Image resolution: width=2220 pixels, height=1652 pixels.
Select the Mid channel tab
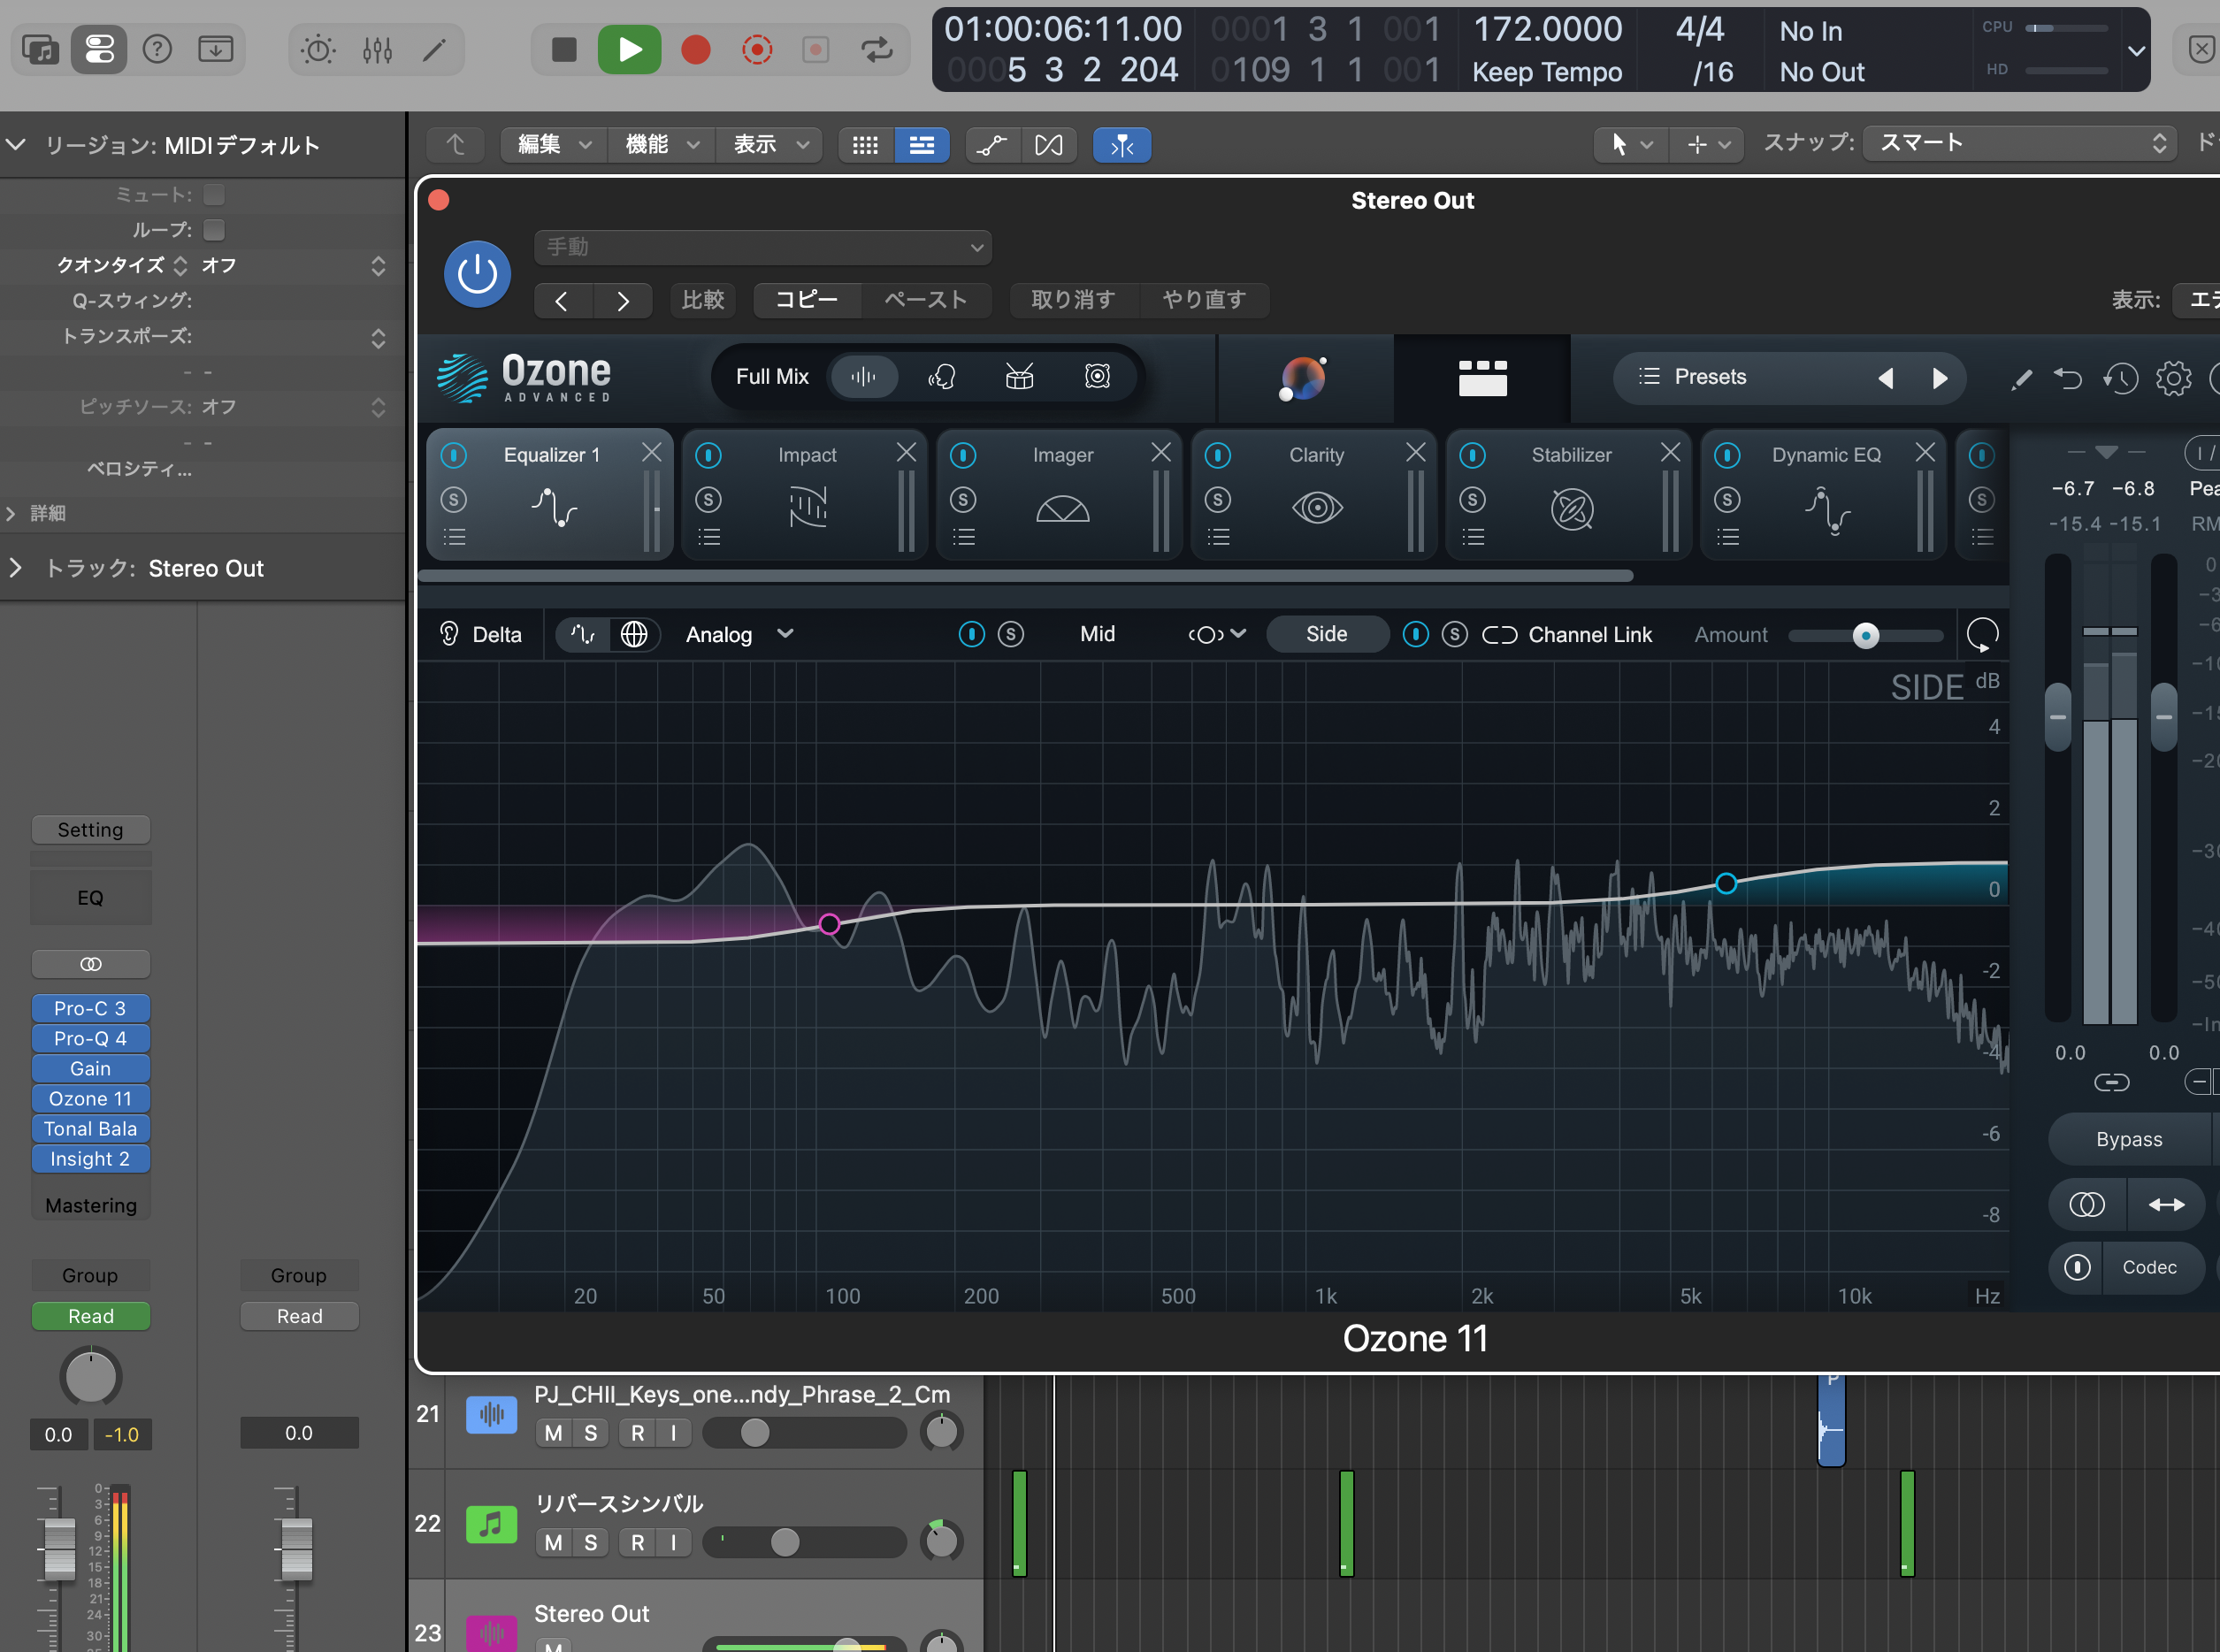(1097, 634)
